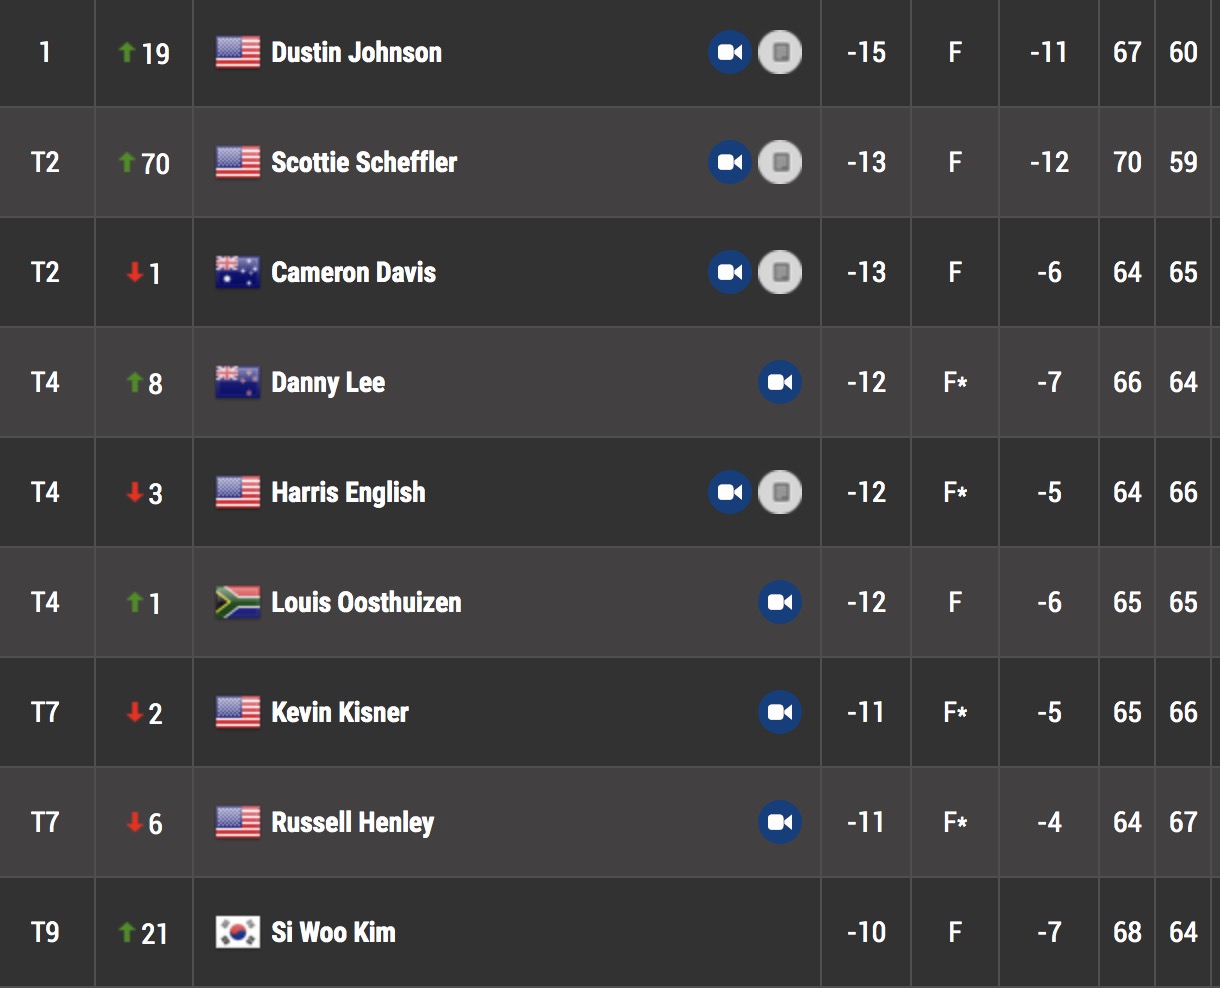
Task: Play Kevin Kisner's video camera icon
Action: click(780, 712)
